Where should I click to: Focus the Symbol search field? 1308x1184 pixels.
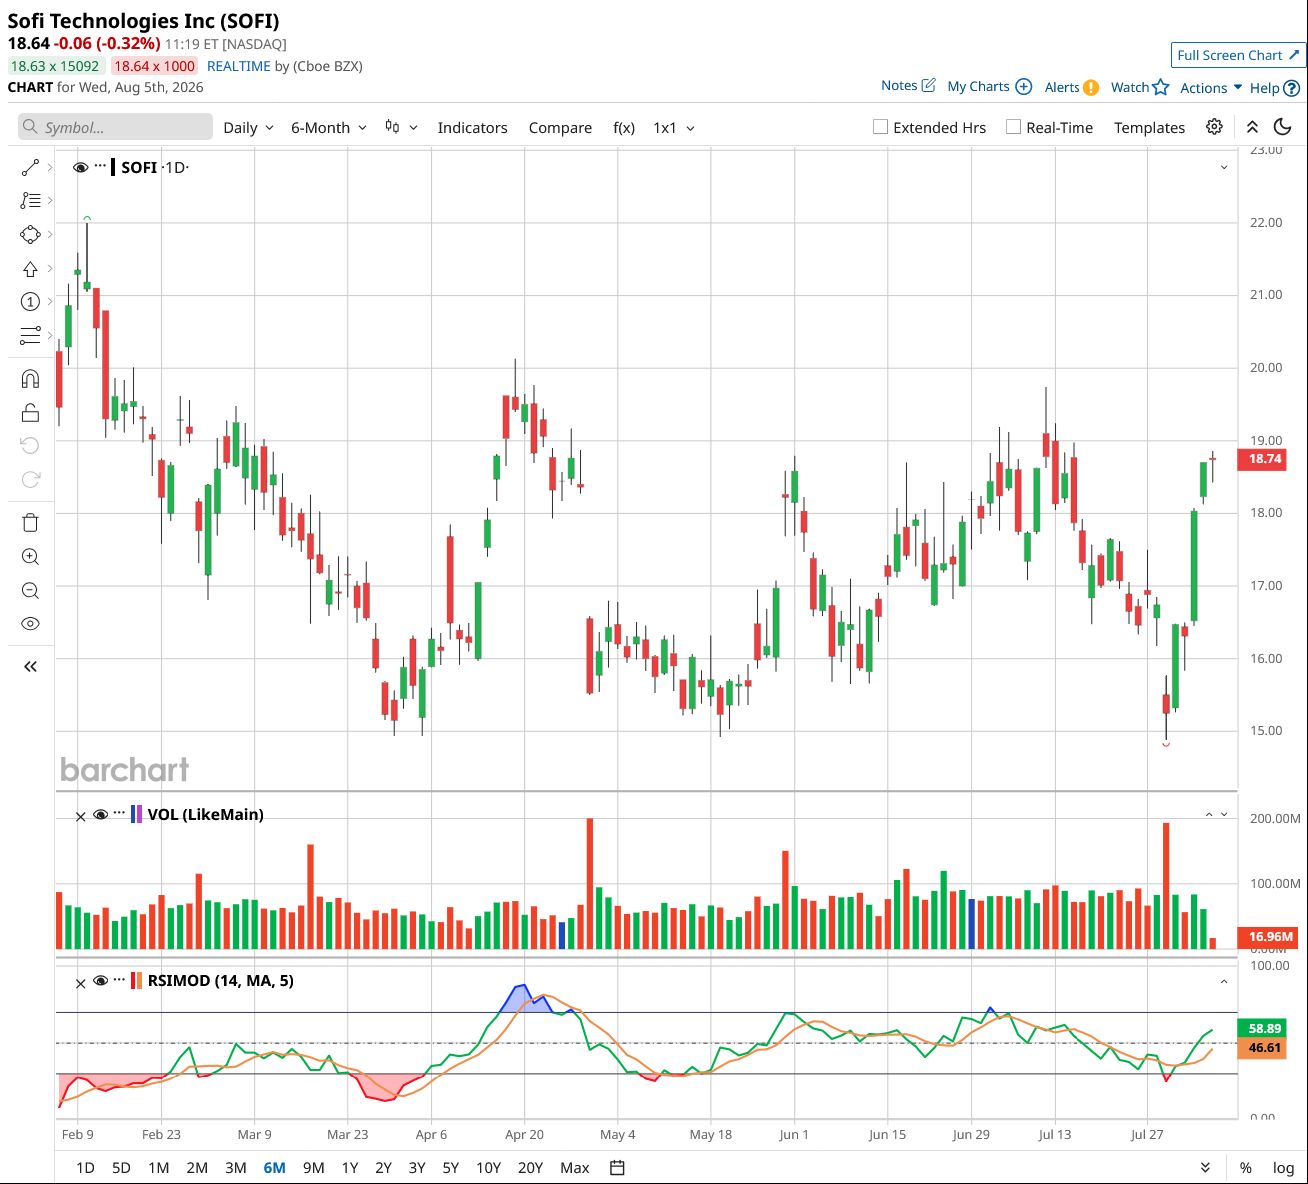[x=115, y=127]
